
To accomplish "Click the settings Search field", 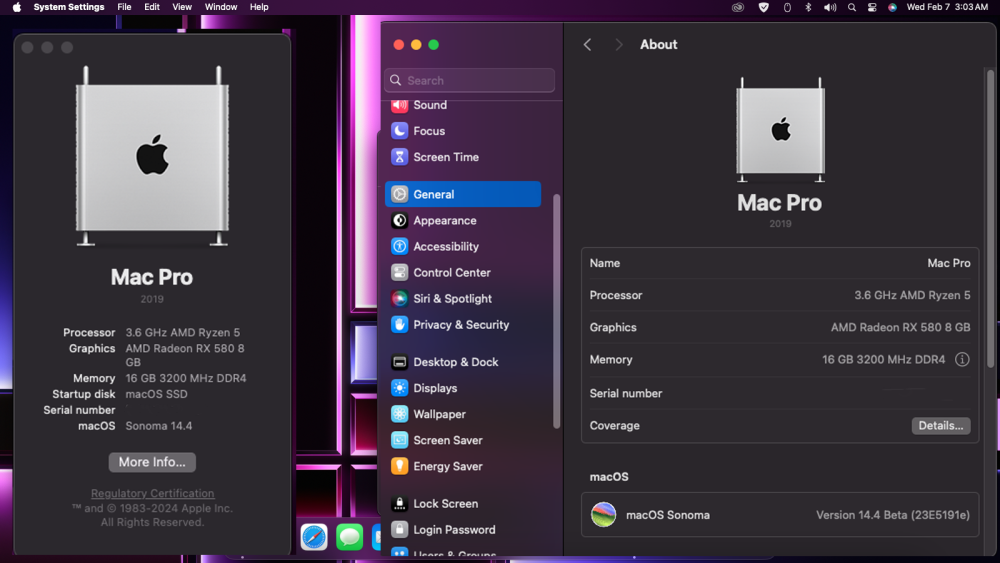I will coord(469,80).
